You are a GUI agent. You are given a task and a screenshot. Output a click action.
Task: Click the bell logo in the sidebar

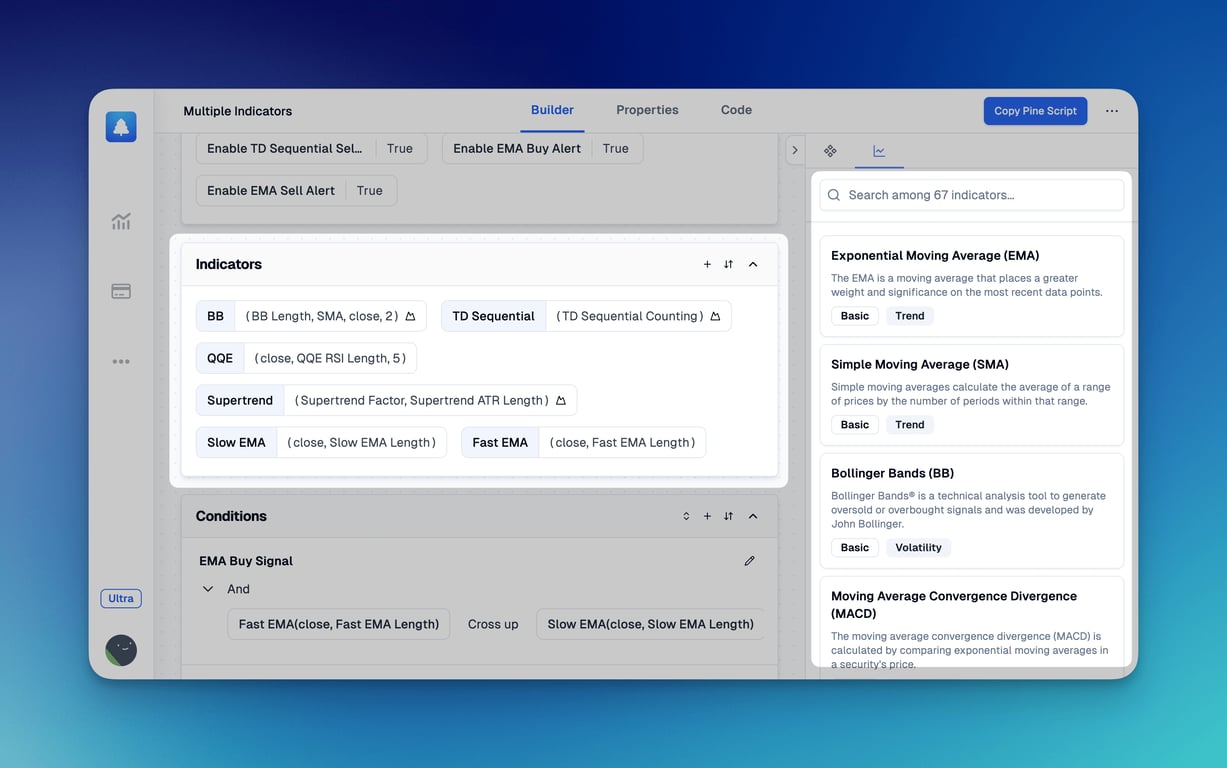(121, 127)
